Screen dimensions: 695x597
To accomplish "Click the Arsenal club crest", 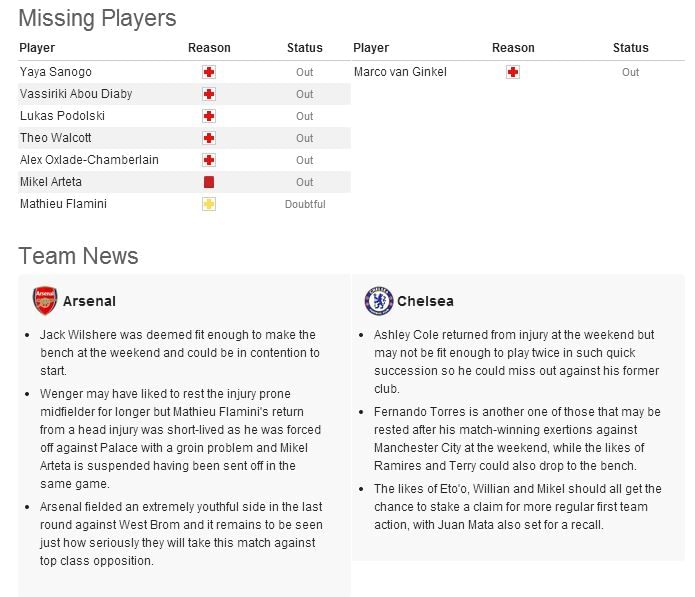I will coord(45,301).
